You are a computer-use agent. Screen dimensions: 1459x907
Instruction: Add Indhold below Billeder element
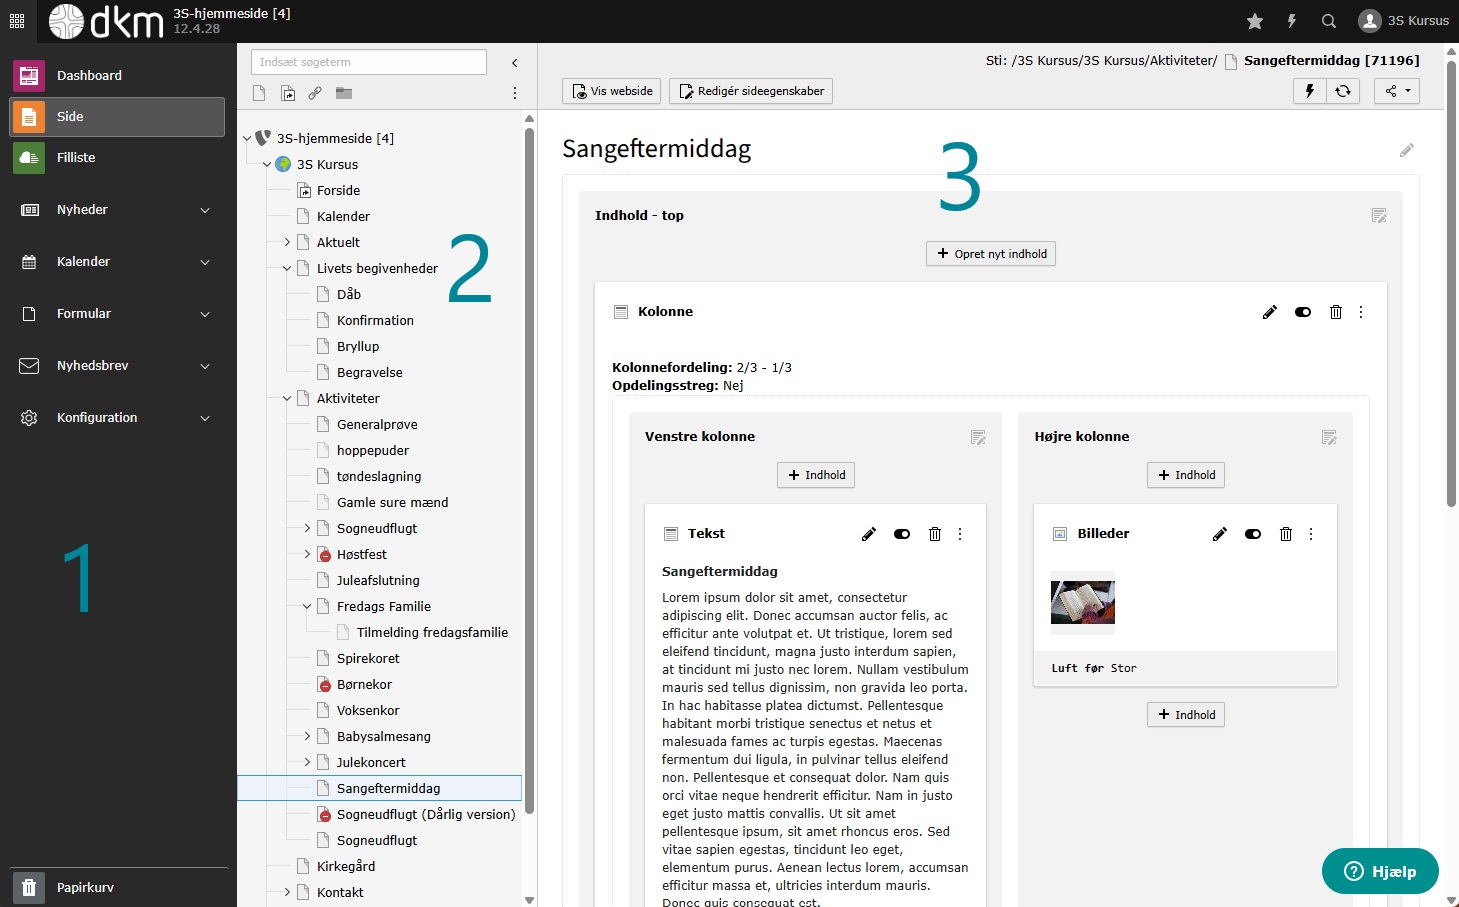coord(1186,715)
